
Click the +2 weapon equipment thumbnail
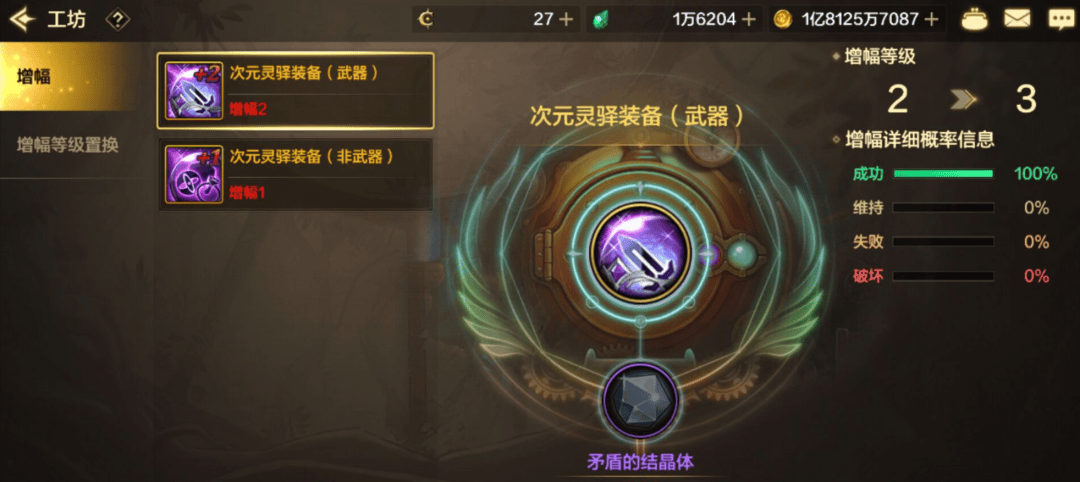[194, 91]
